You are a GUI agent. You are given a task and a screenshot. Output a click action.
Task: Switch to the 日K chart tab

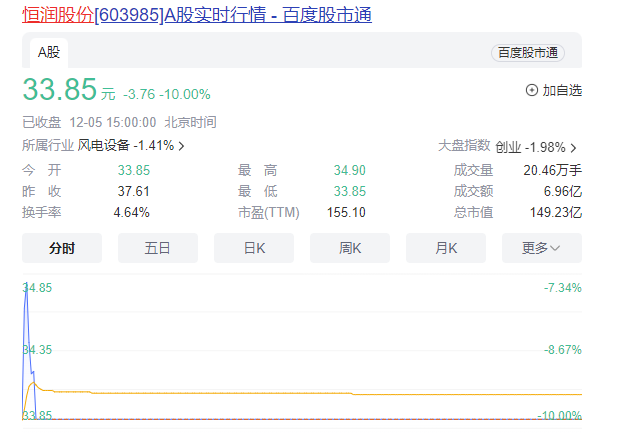[x=254, y=248]
